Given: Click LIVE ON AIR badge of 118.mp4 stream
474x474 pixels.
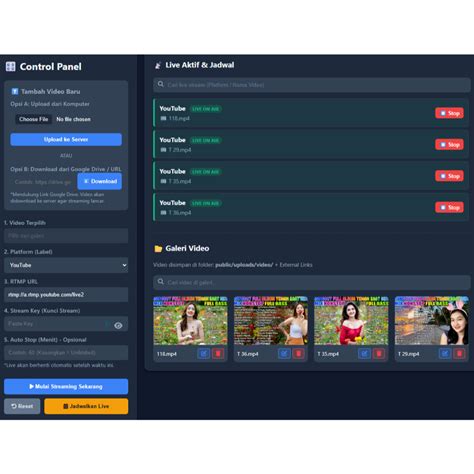Looking at the screenshot, I should coord(206,109).
